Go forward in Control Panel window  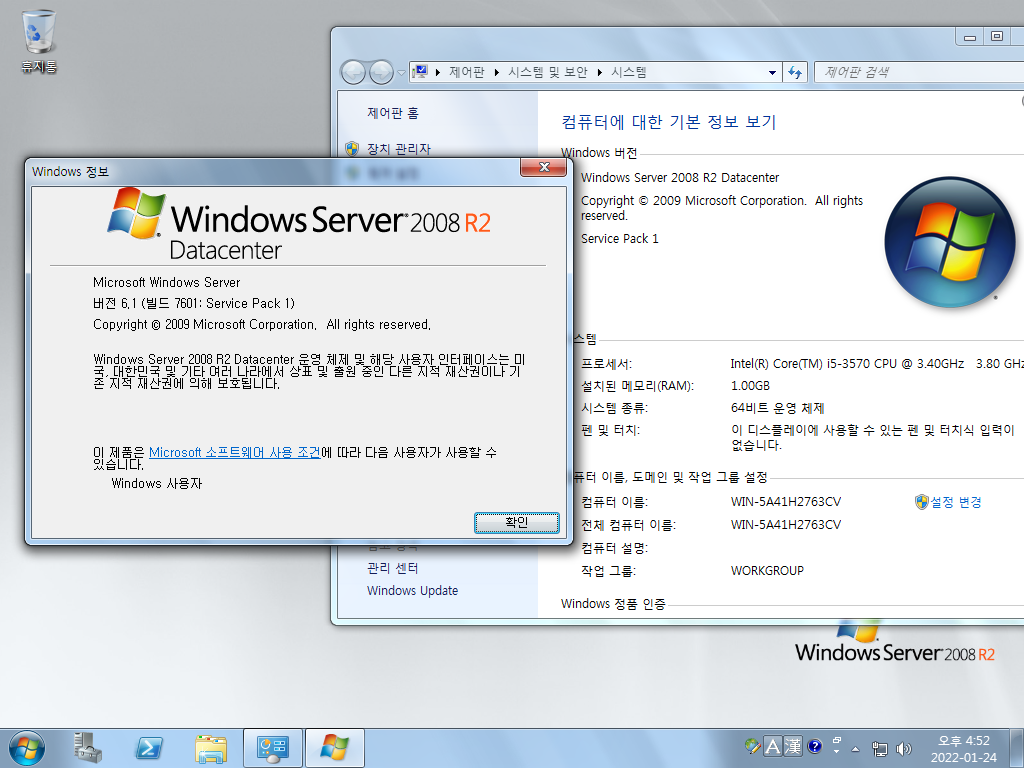click(x=381, y=72)
